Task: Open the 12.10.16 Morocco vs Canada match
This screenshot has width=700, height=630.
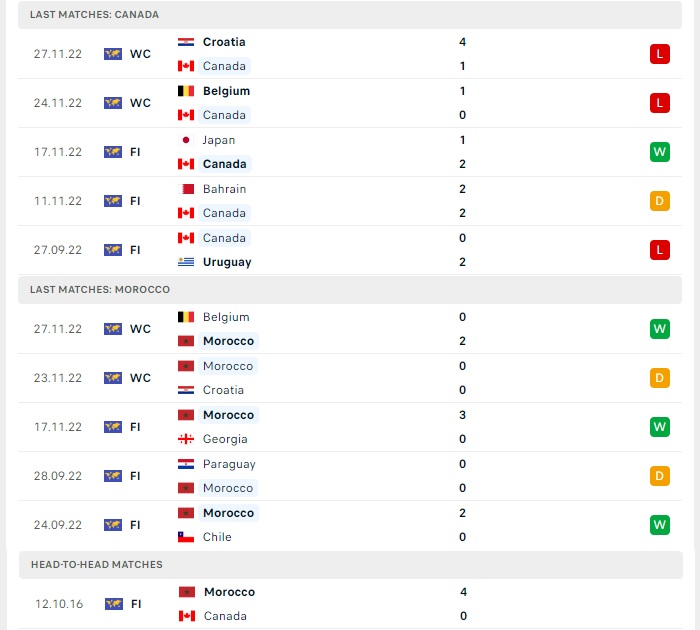Action: point(351,604)
